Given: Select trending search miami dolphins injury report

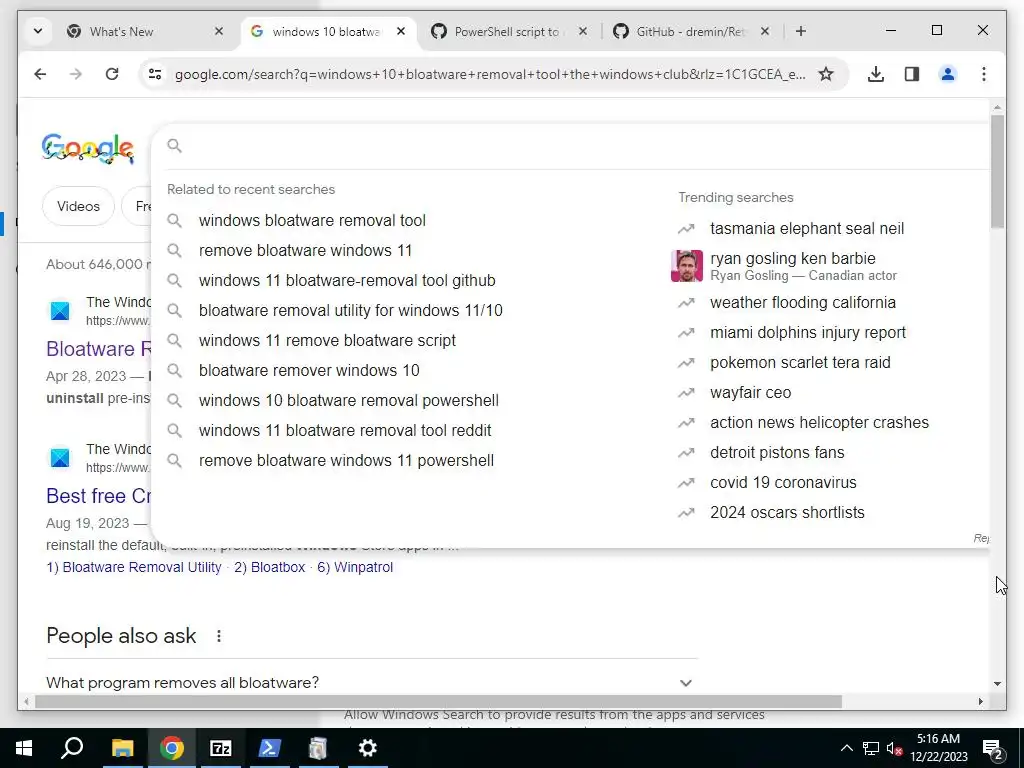Looking at the screenshot, I should click(808, 333).
